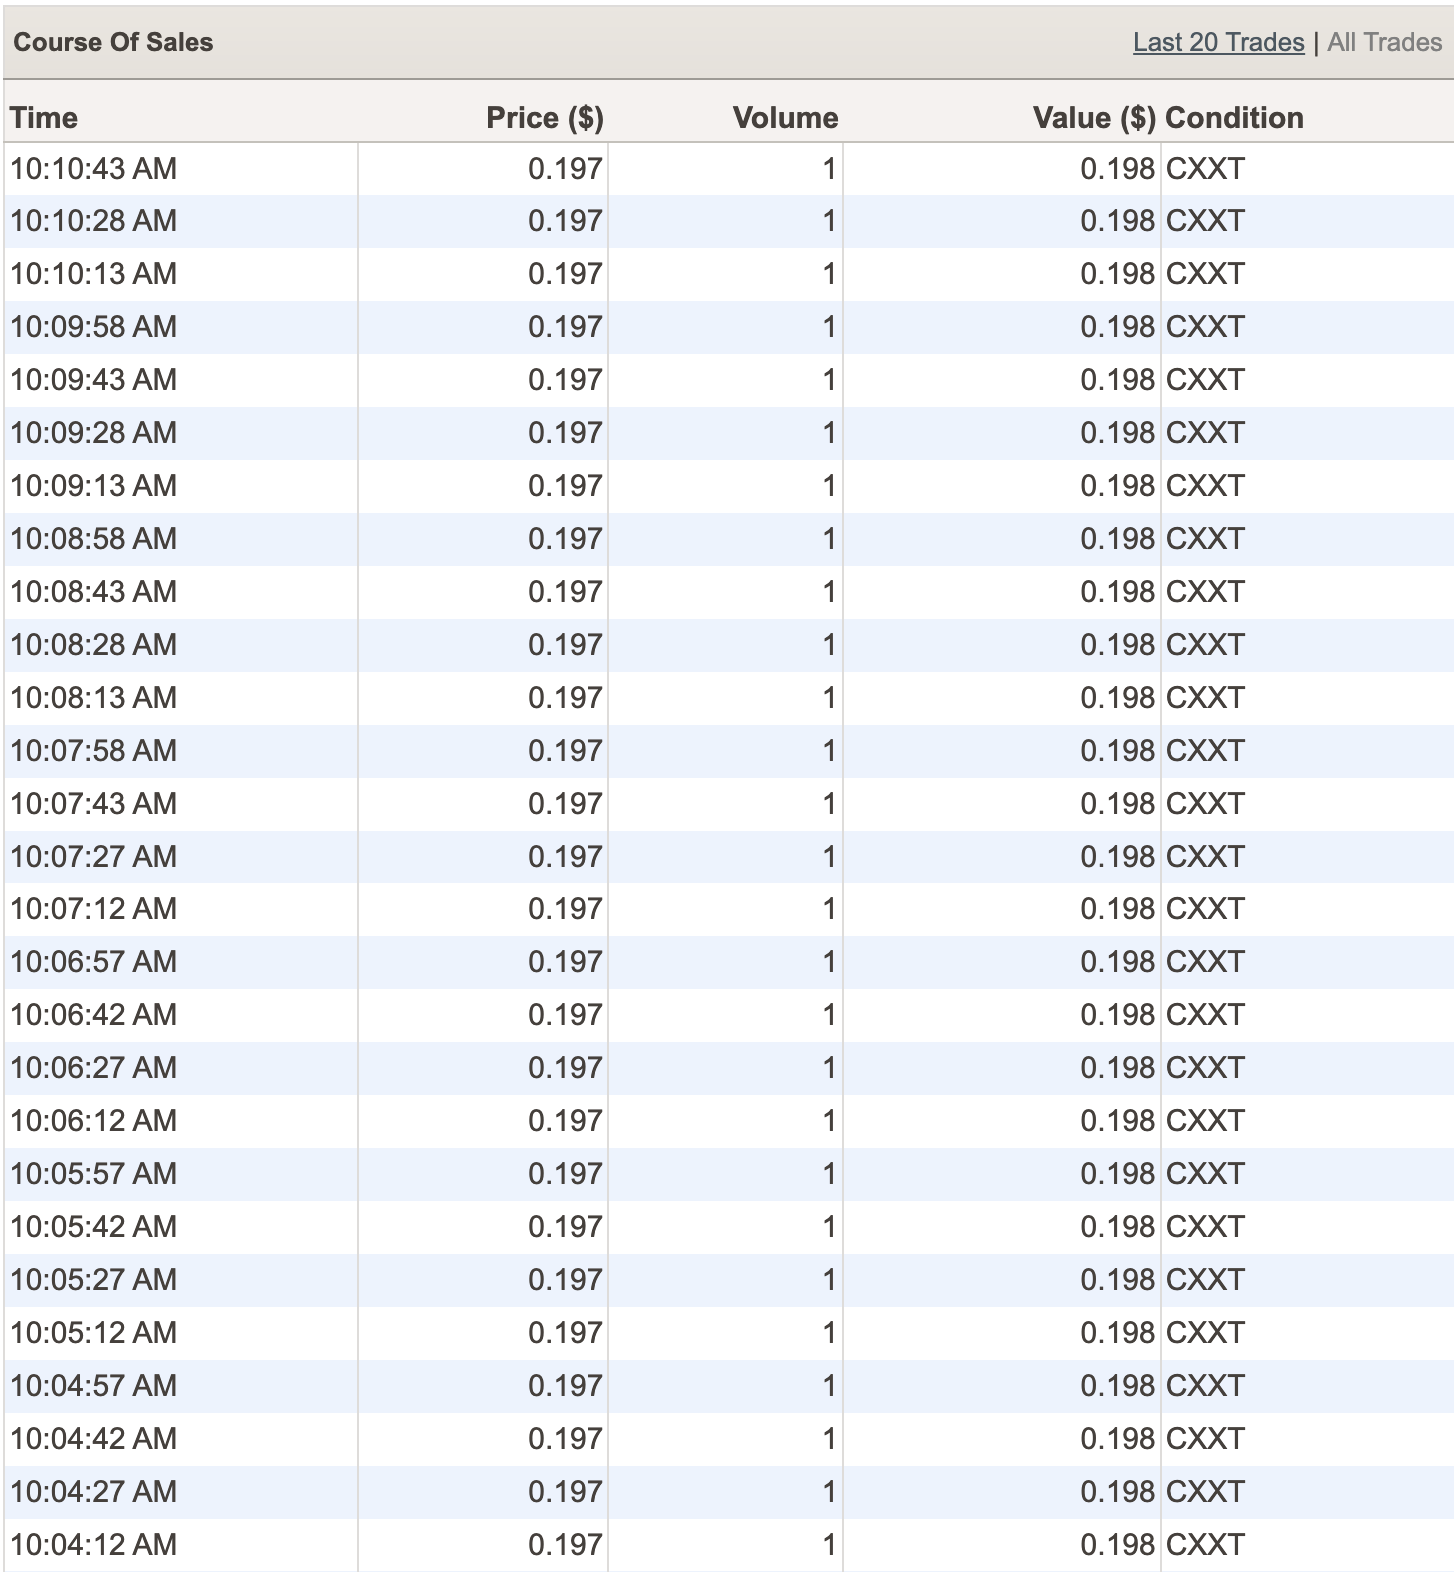Click the volume of the 10:09:28 AM trade
The width and height of the screenshot is (1454, 1572).
point(828,433)
